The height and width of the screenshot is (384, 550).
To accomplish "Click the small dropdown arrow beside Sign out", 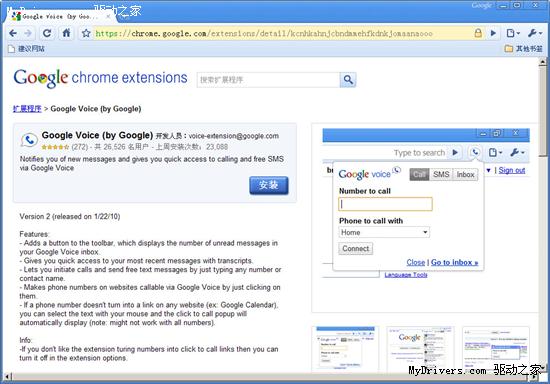I will click(x=488, y=170).
